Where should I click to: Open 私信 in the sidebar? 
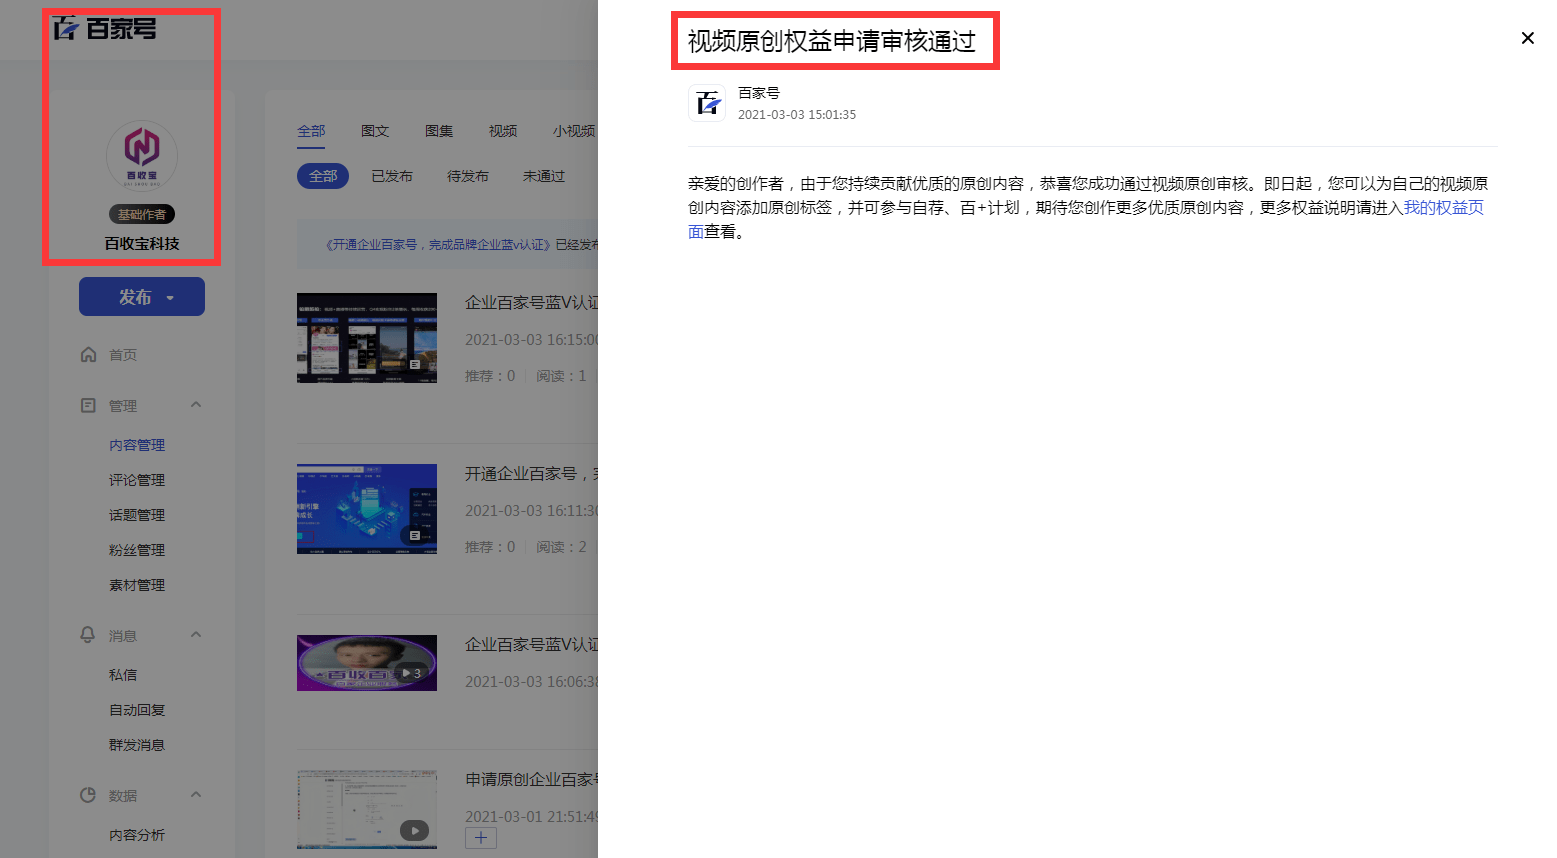pos(123,675)
